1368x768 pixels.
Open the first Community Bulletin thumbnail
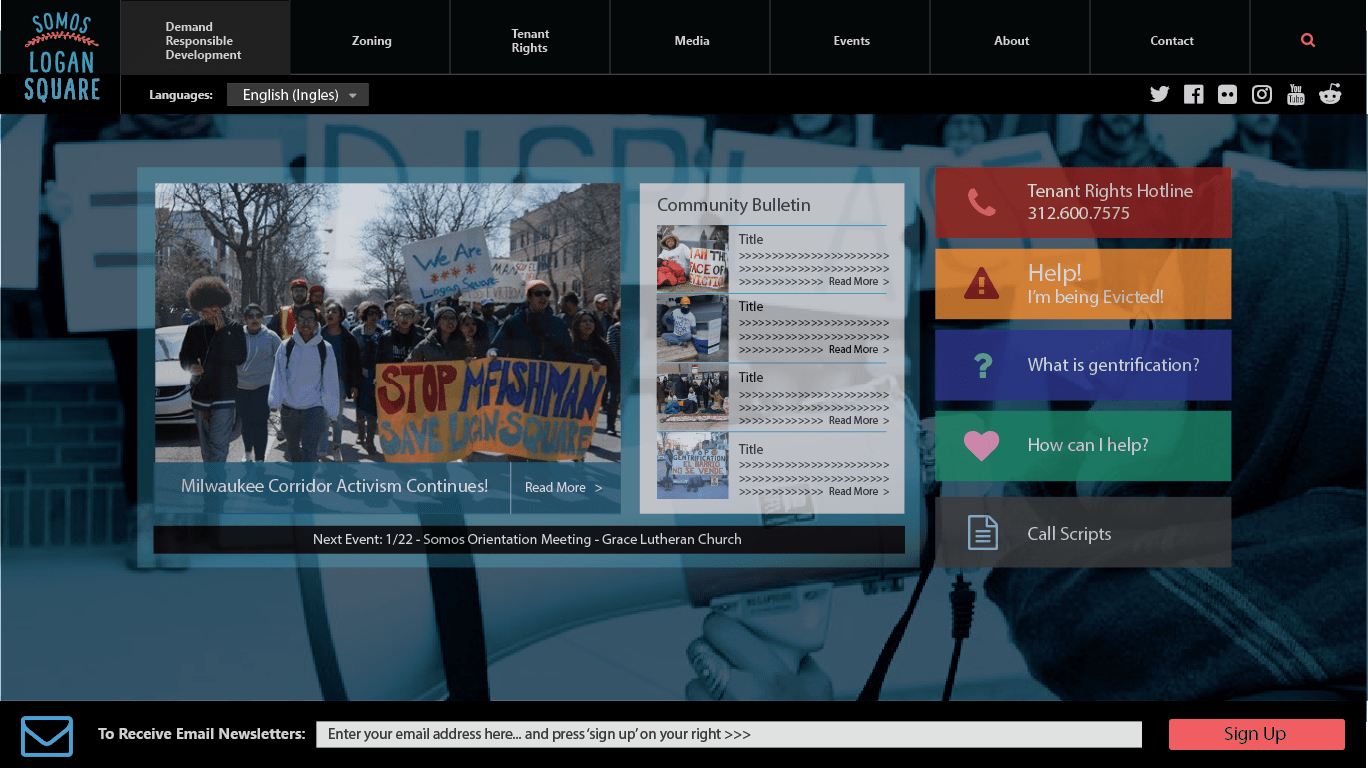point(692,258)
